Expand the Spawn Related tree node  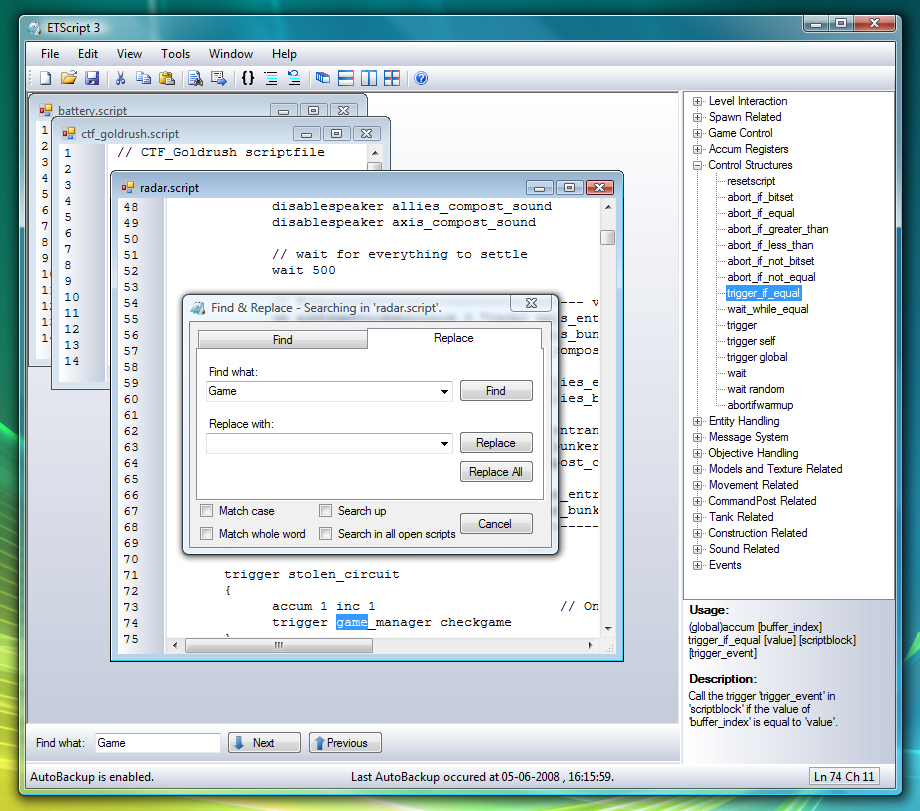[697, 117]
